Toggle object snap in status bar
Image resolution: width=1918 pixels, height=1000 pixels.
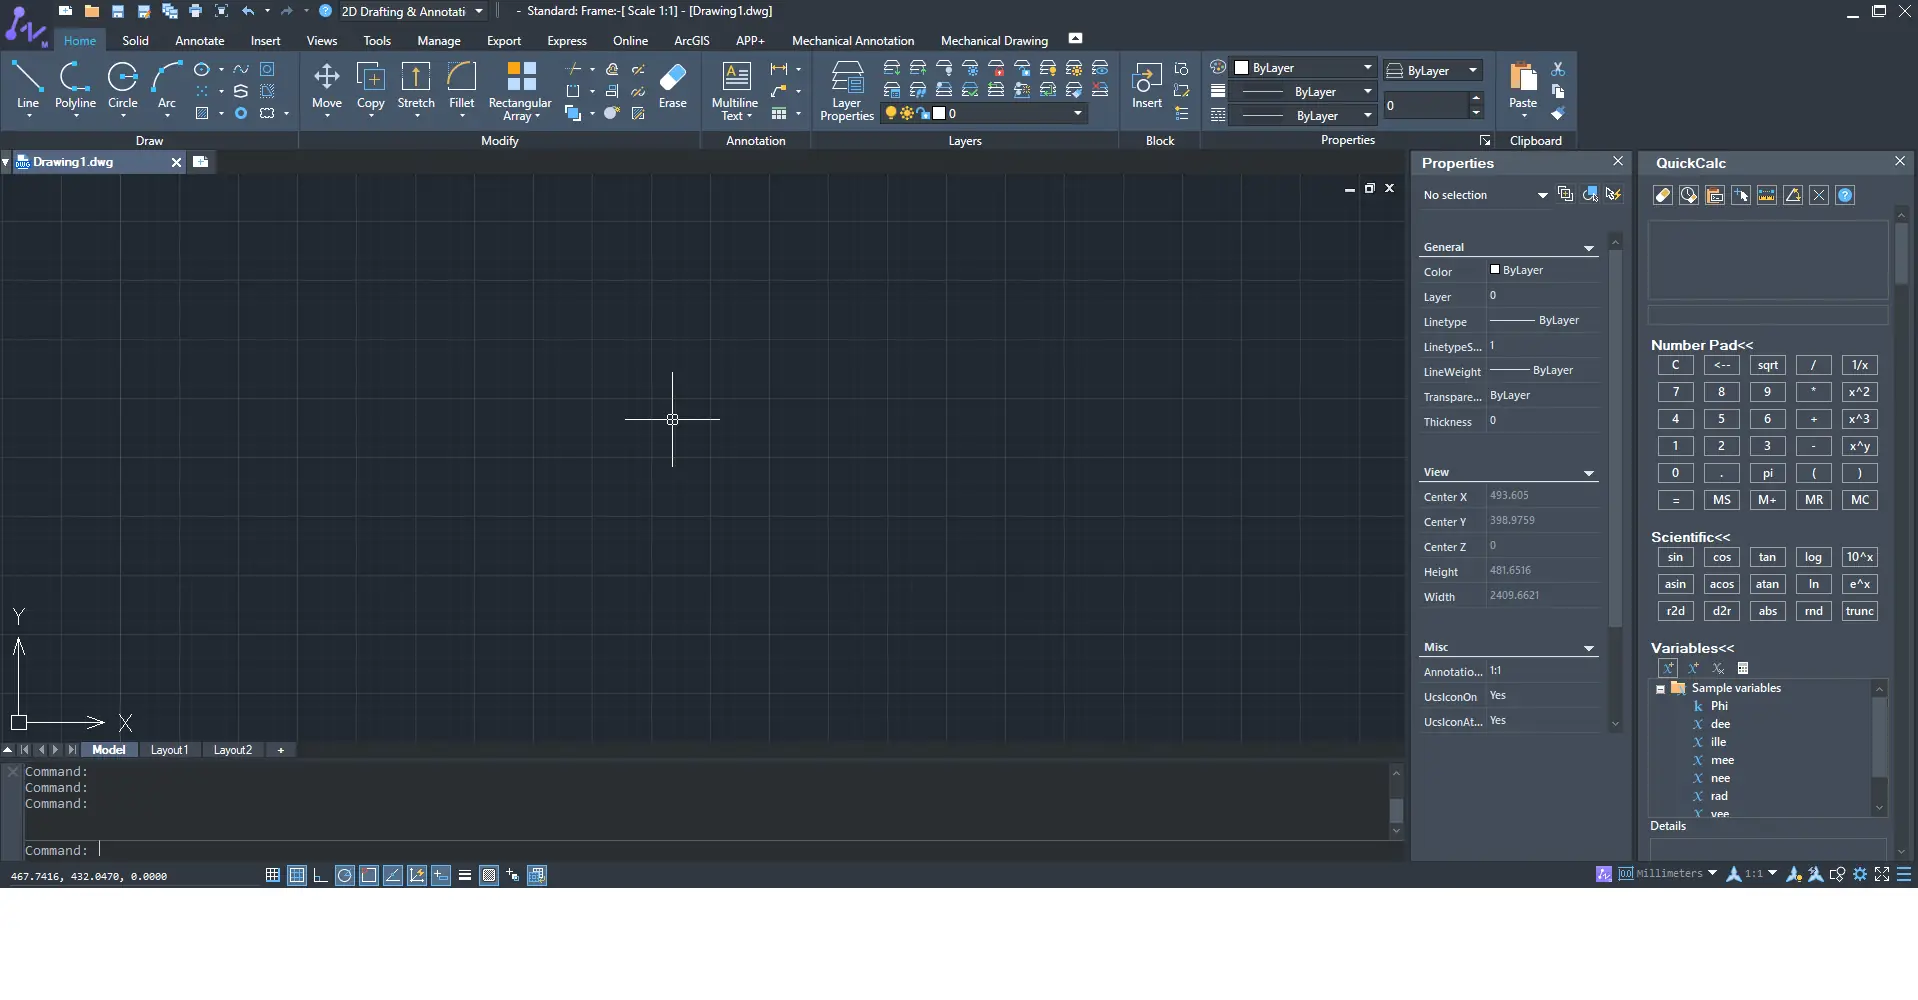point(369,875)
